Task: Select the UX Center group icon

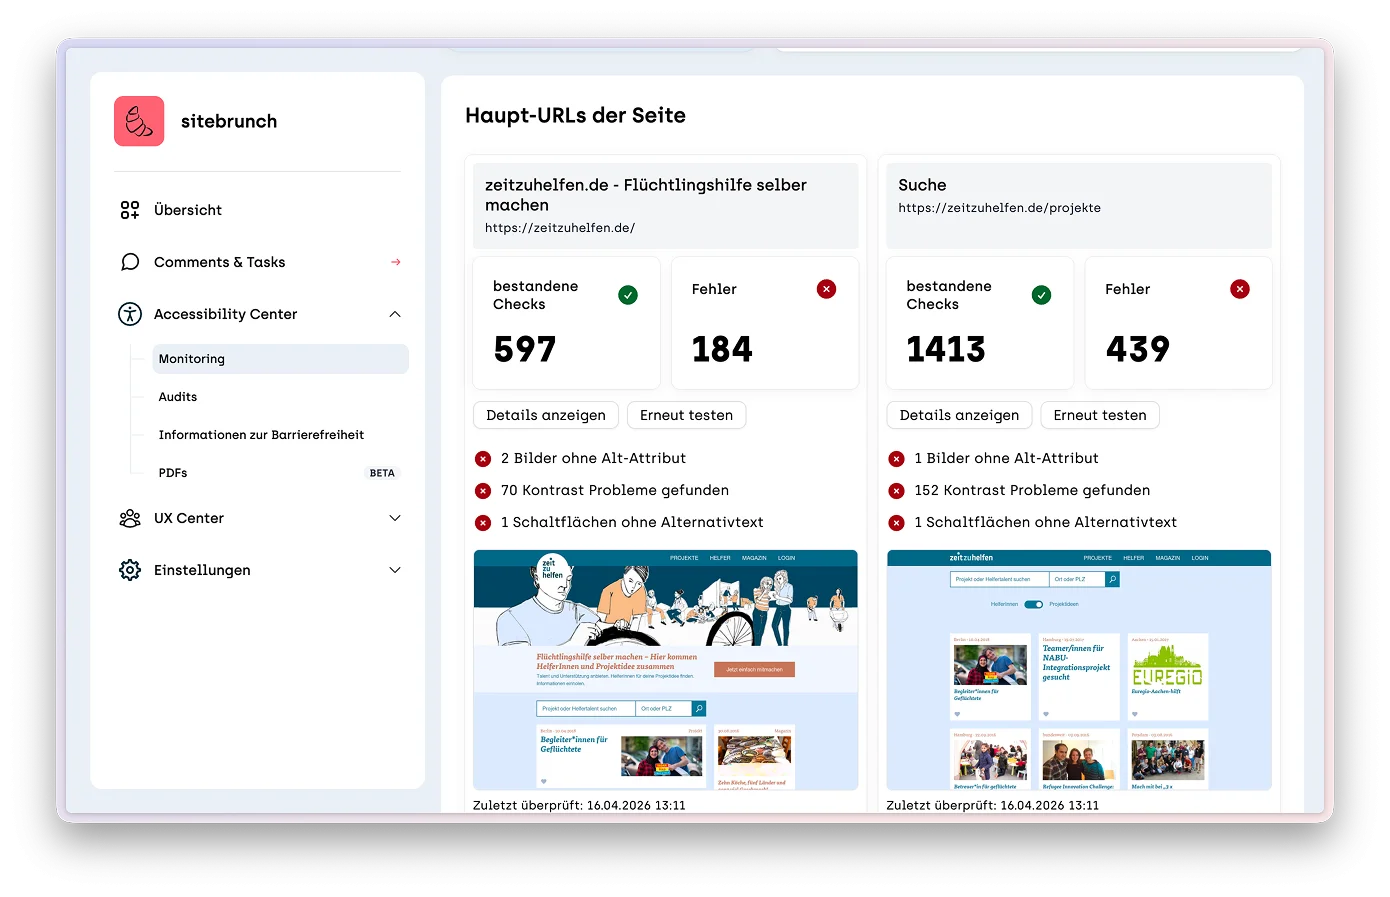Action: pyautogui.click(x=129, y=518)
